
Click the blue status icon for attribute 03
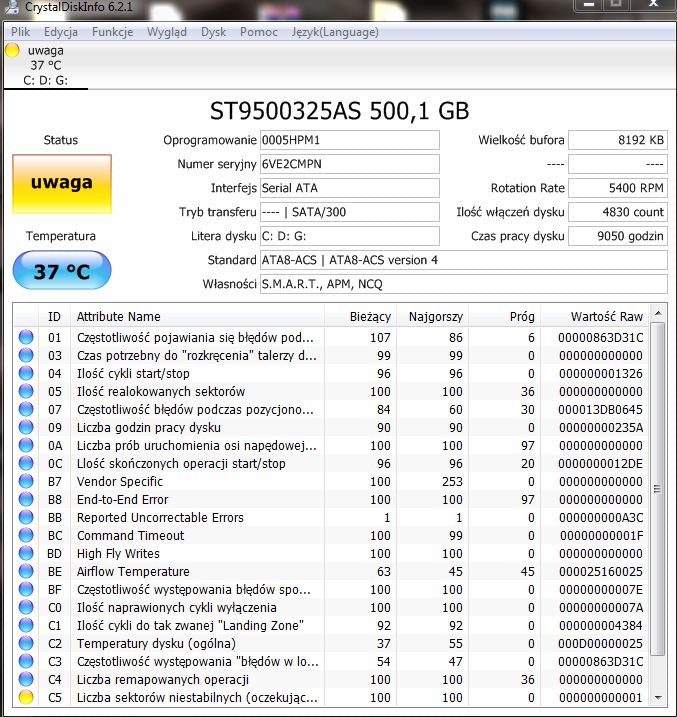pyautogui.click(x=26, y=355)
